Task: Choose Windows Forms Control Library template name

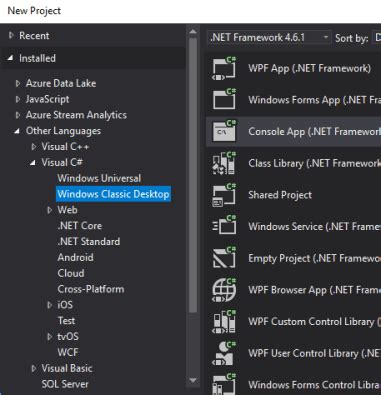Action: click(314, 385)
